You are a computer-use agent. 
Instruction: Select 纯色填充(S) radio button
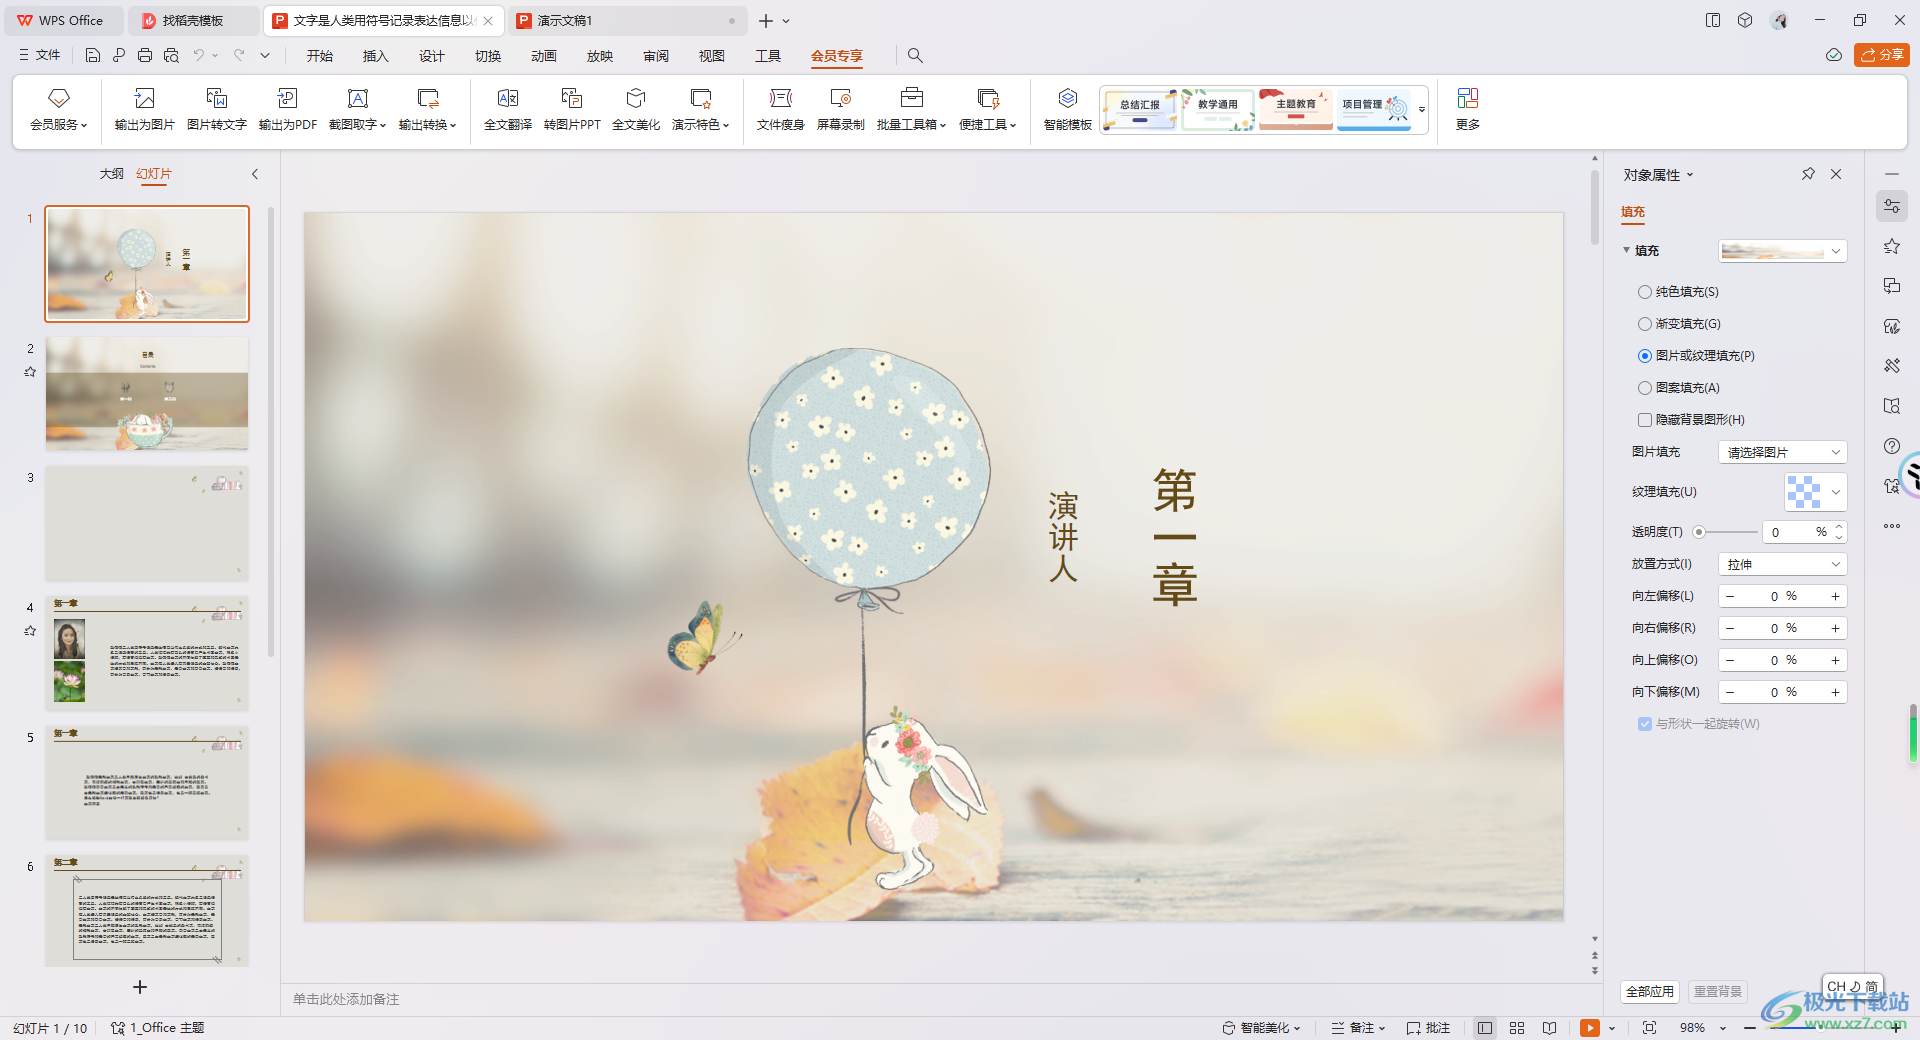pos(1645,292)
